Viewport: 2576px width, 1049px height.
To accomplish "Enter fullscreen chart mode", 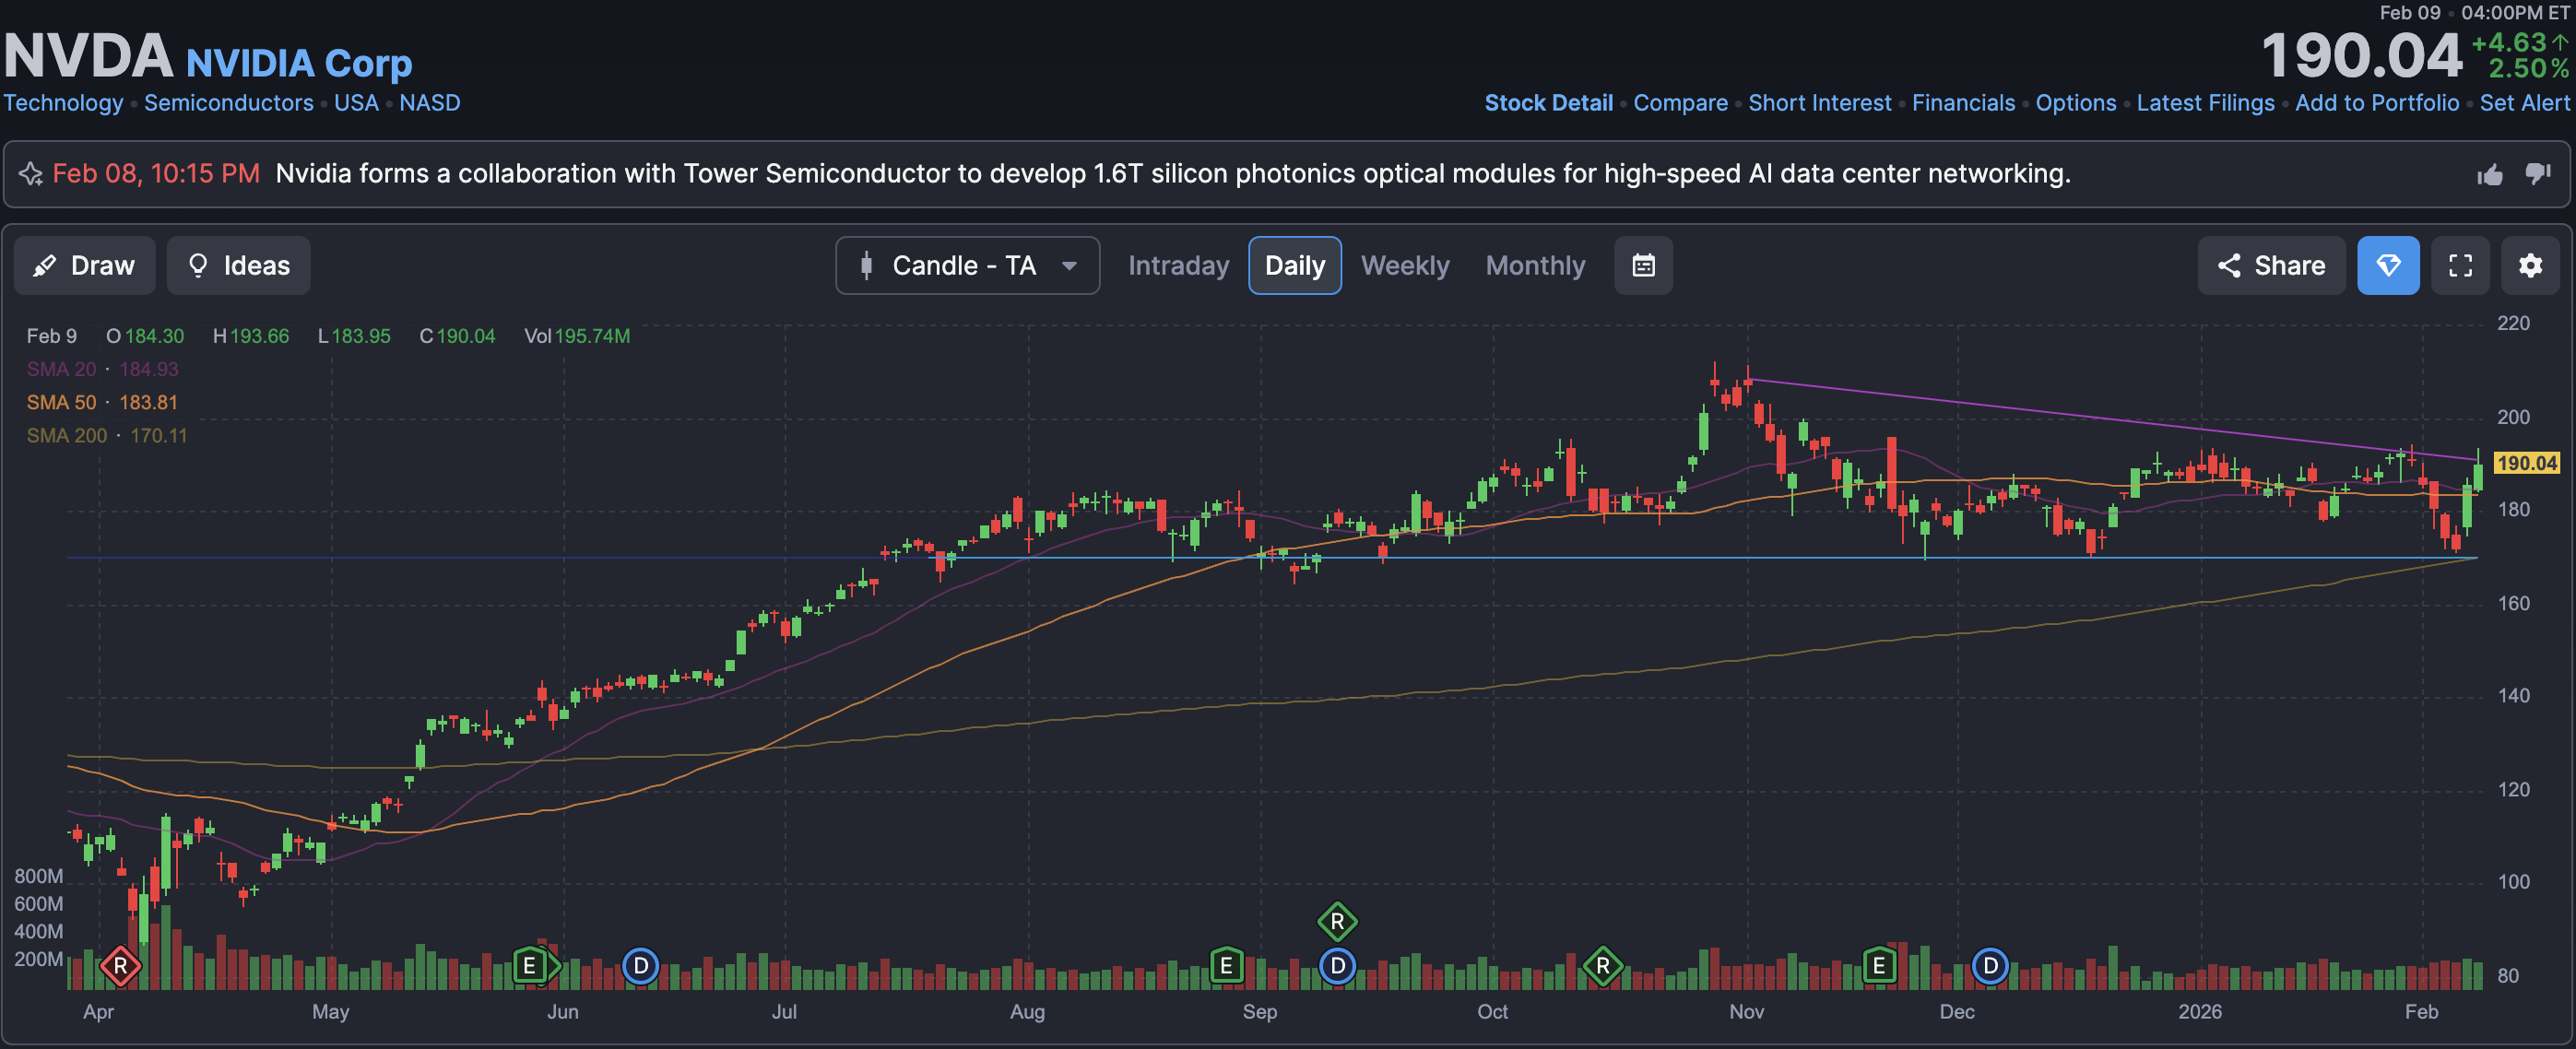I will [2460, 265].
